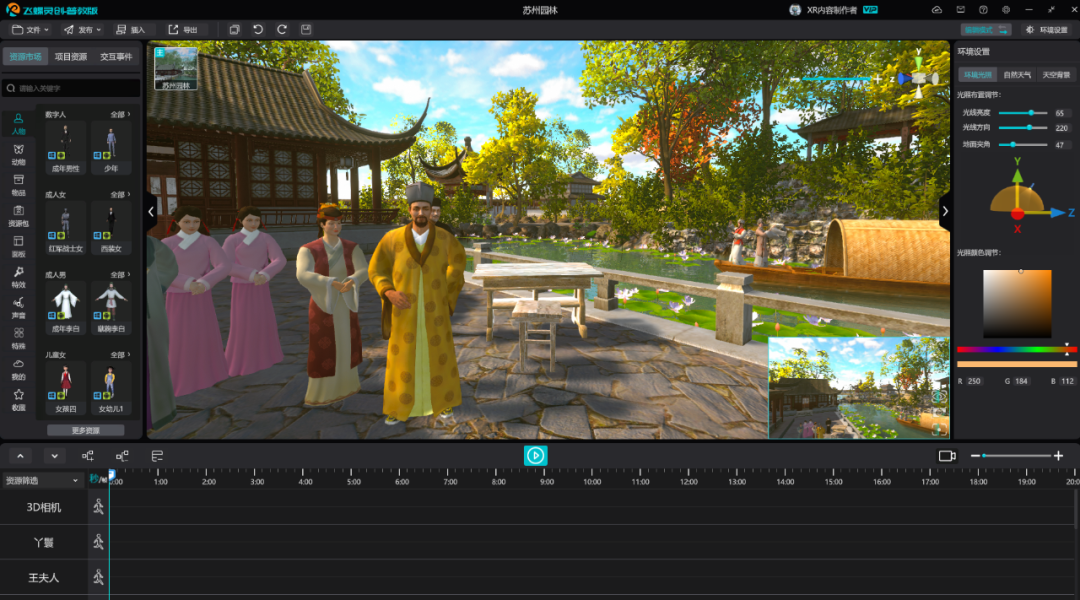Switch to 资源市场 tab

pos(25,56)
